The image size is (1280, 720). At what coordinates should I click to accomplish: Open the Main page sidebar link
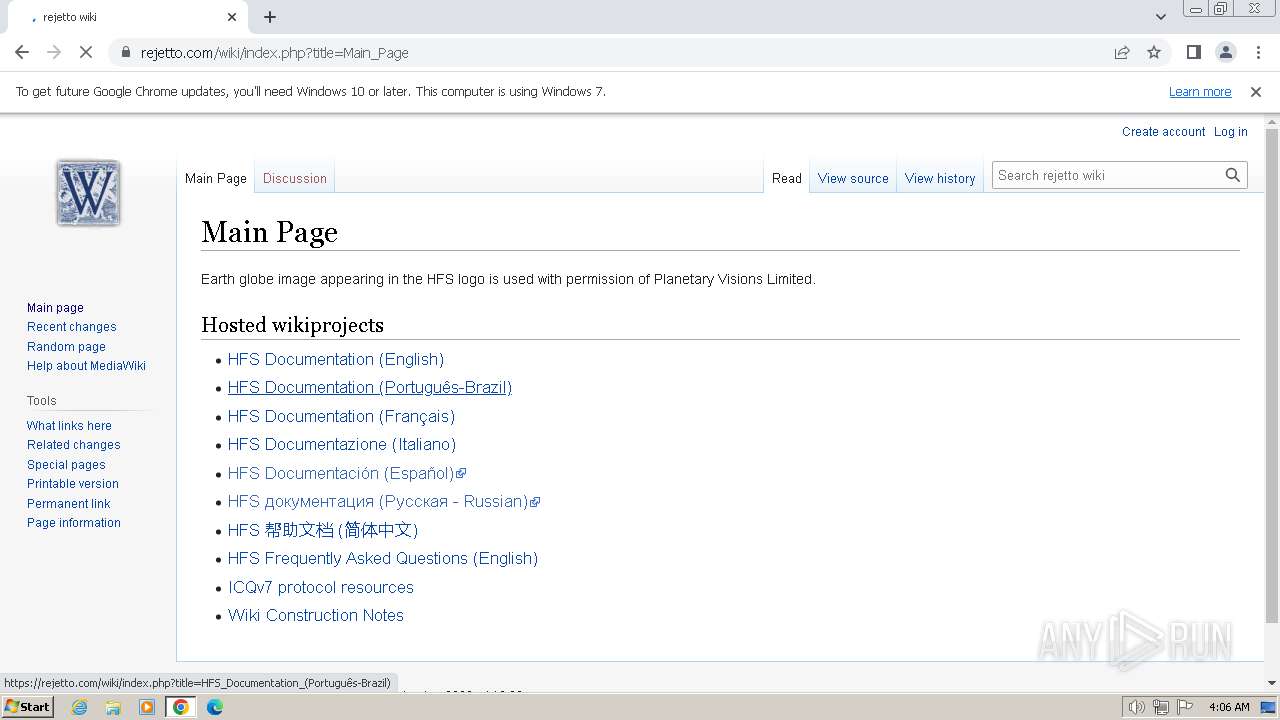[55, 308]
